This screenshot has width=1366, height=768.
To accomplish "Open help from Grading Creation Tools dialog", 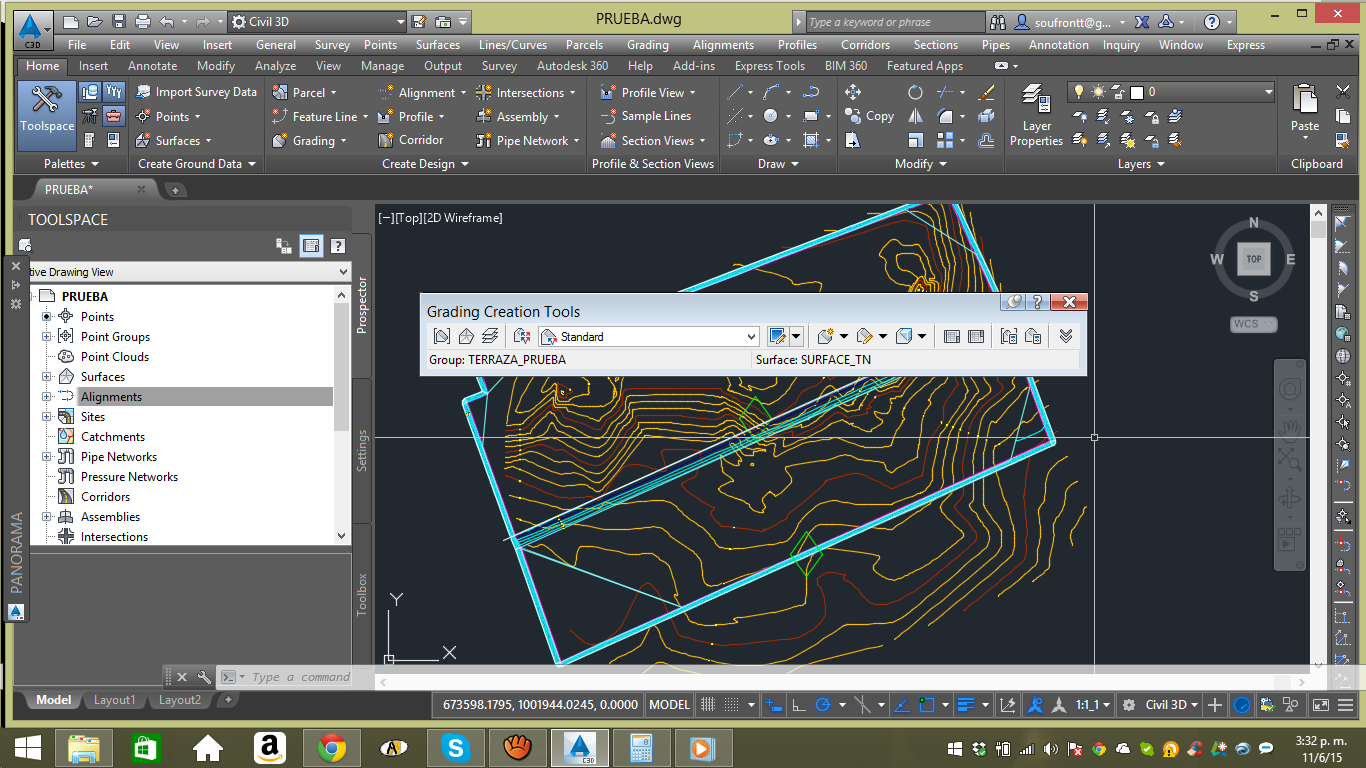I will click(x=1036, y=302).
